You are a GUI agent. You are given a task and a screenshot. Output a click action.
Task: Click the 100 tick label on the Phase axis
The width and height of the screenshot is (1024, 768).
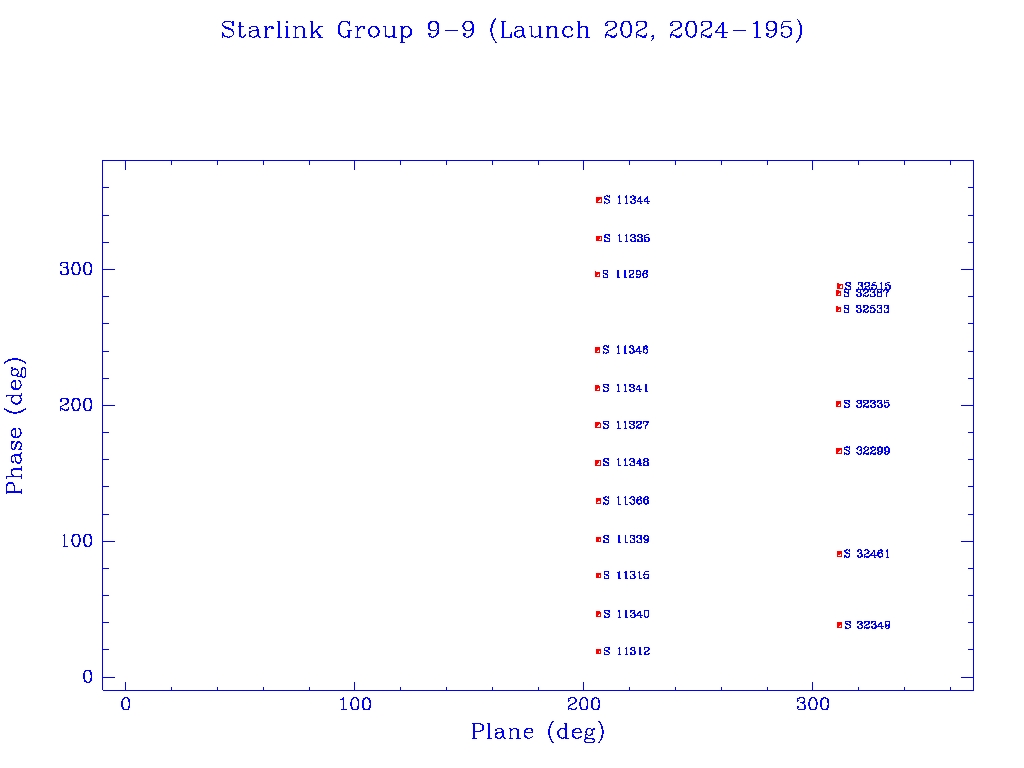click(x=80, y=542)
